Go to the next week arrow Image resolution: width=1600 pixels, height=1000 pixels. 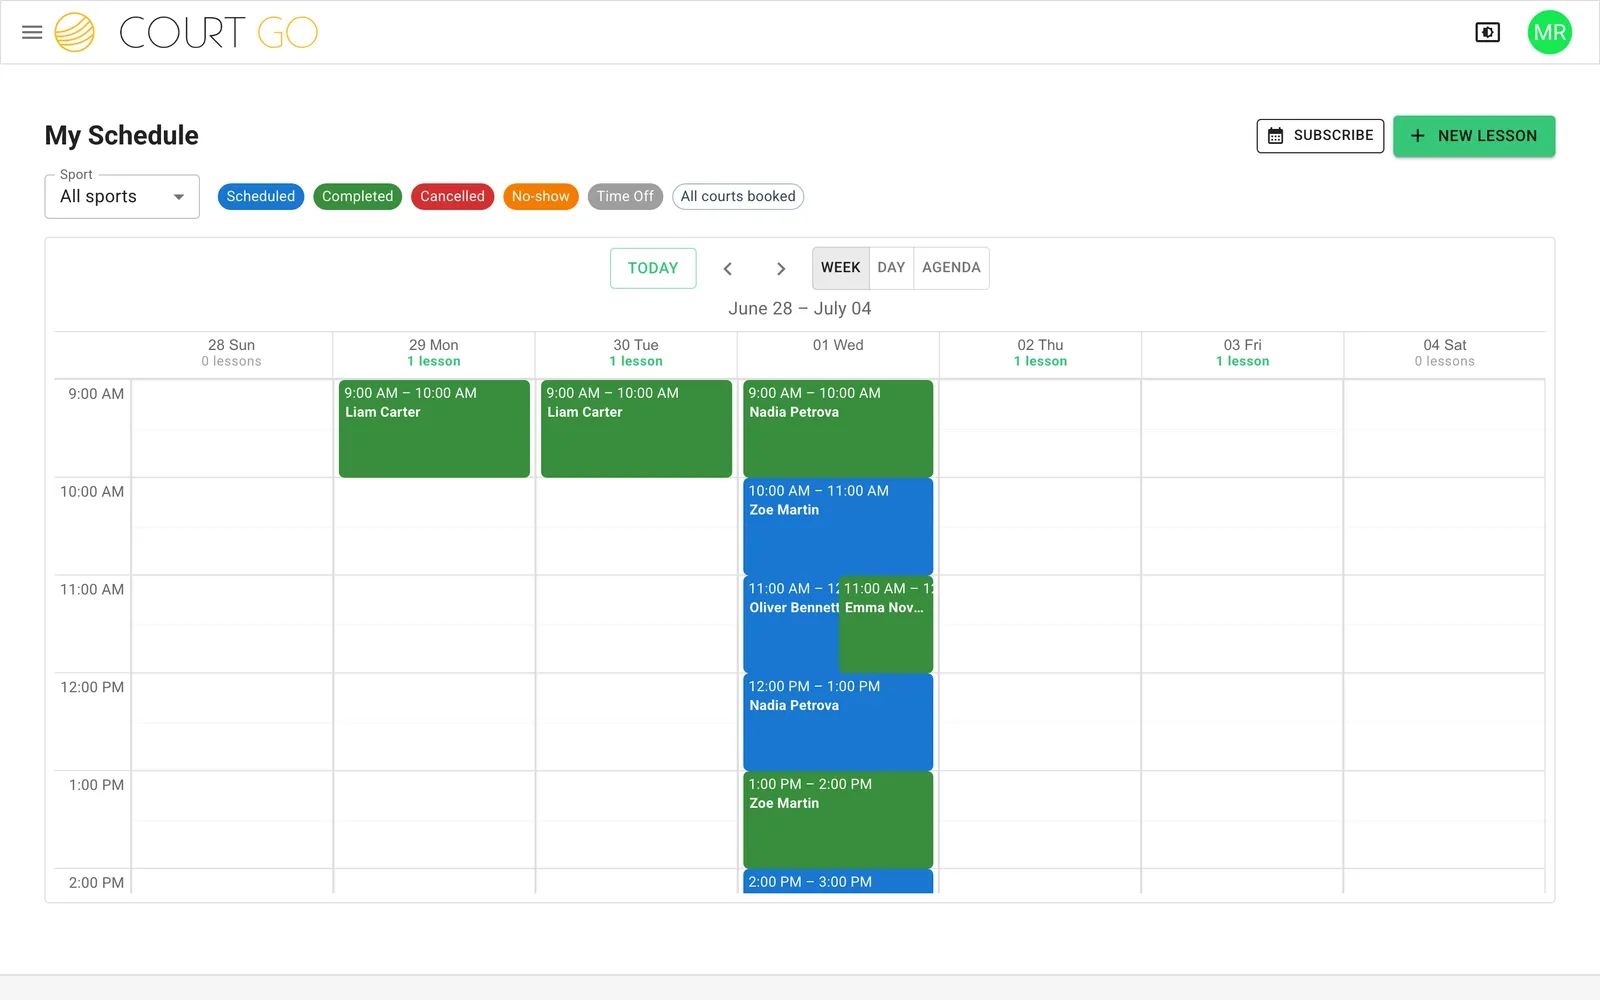pos(781,268)
